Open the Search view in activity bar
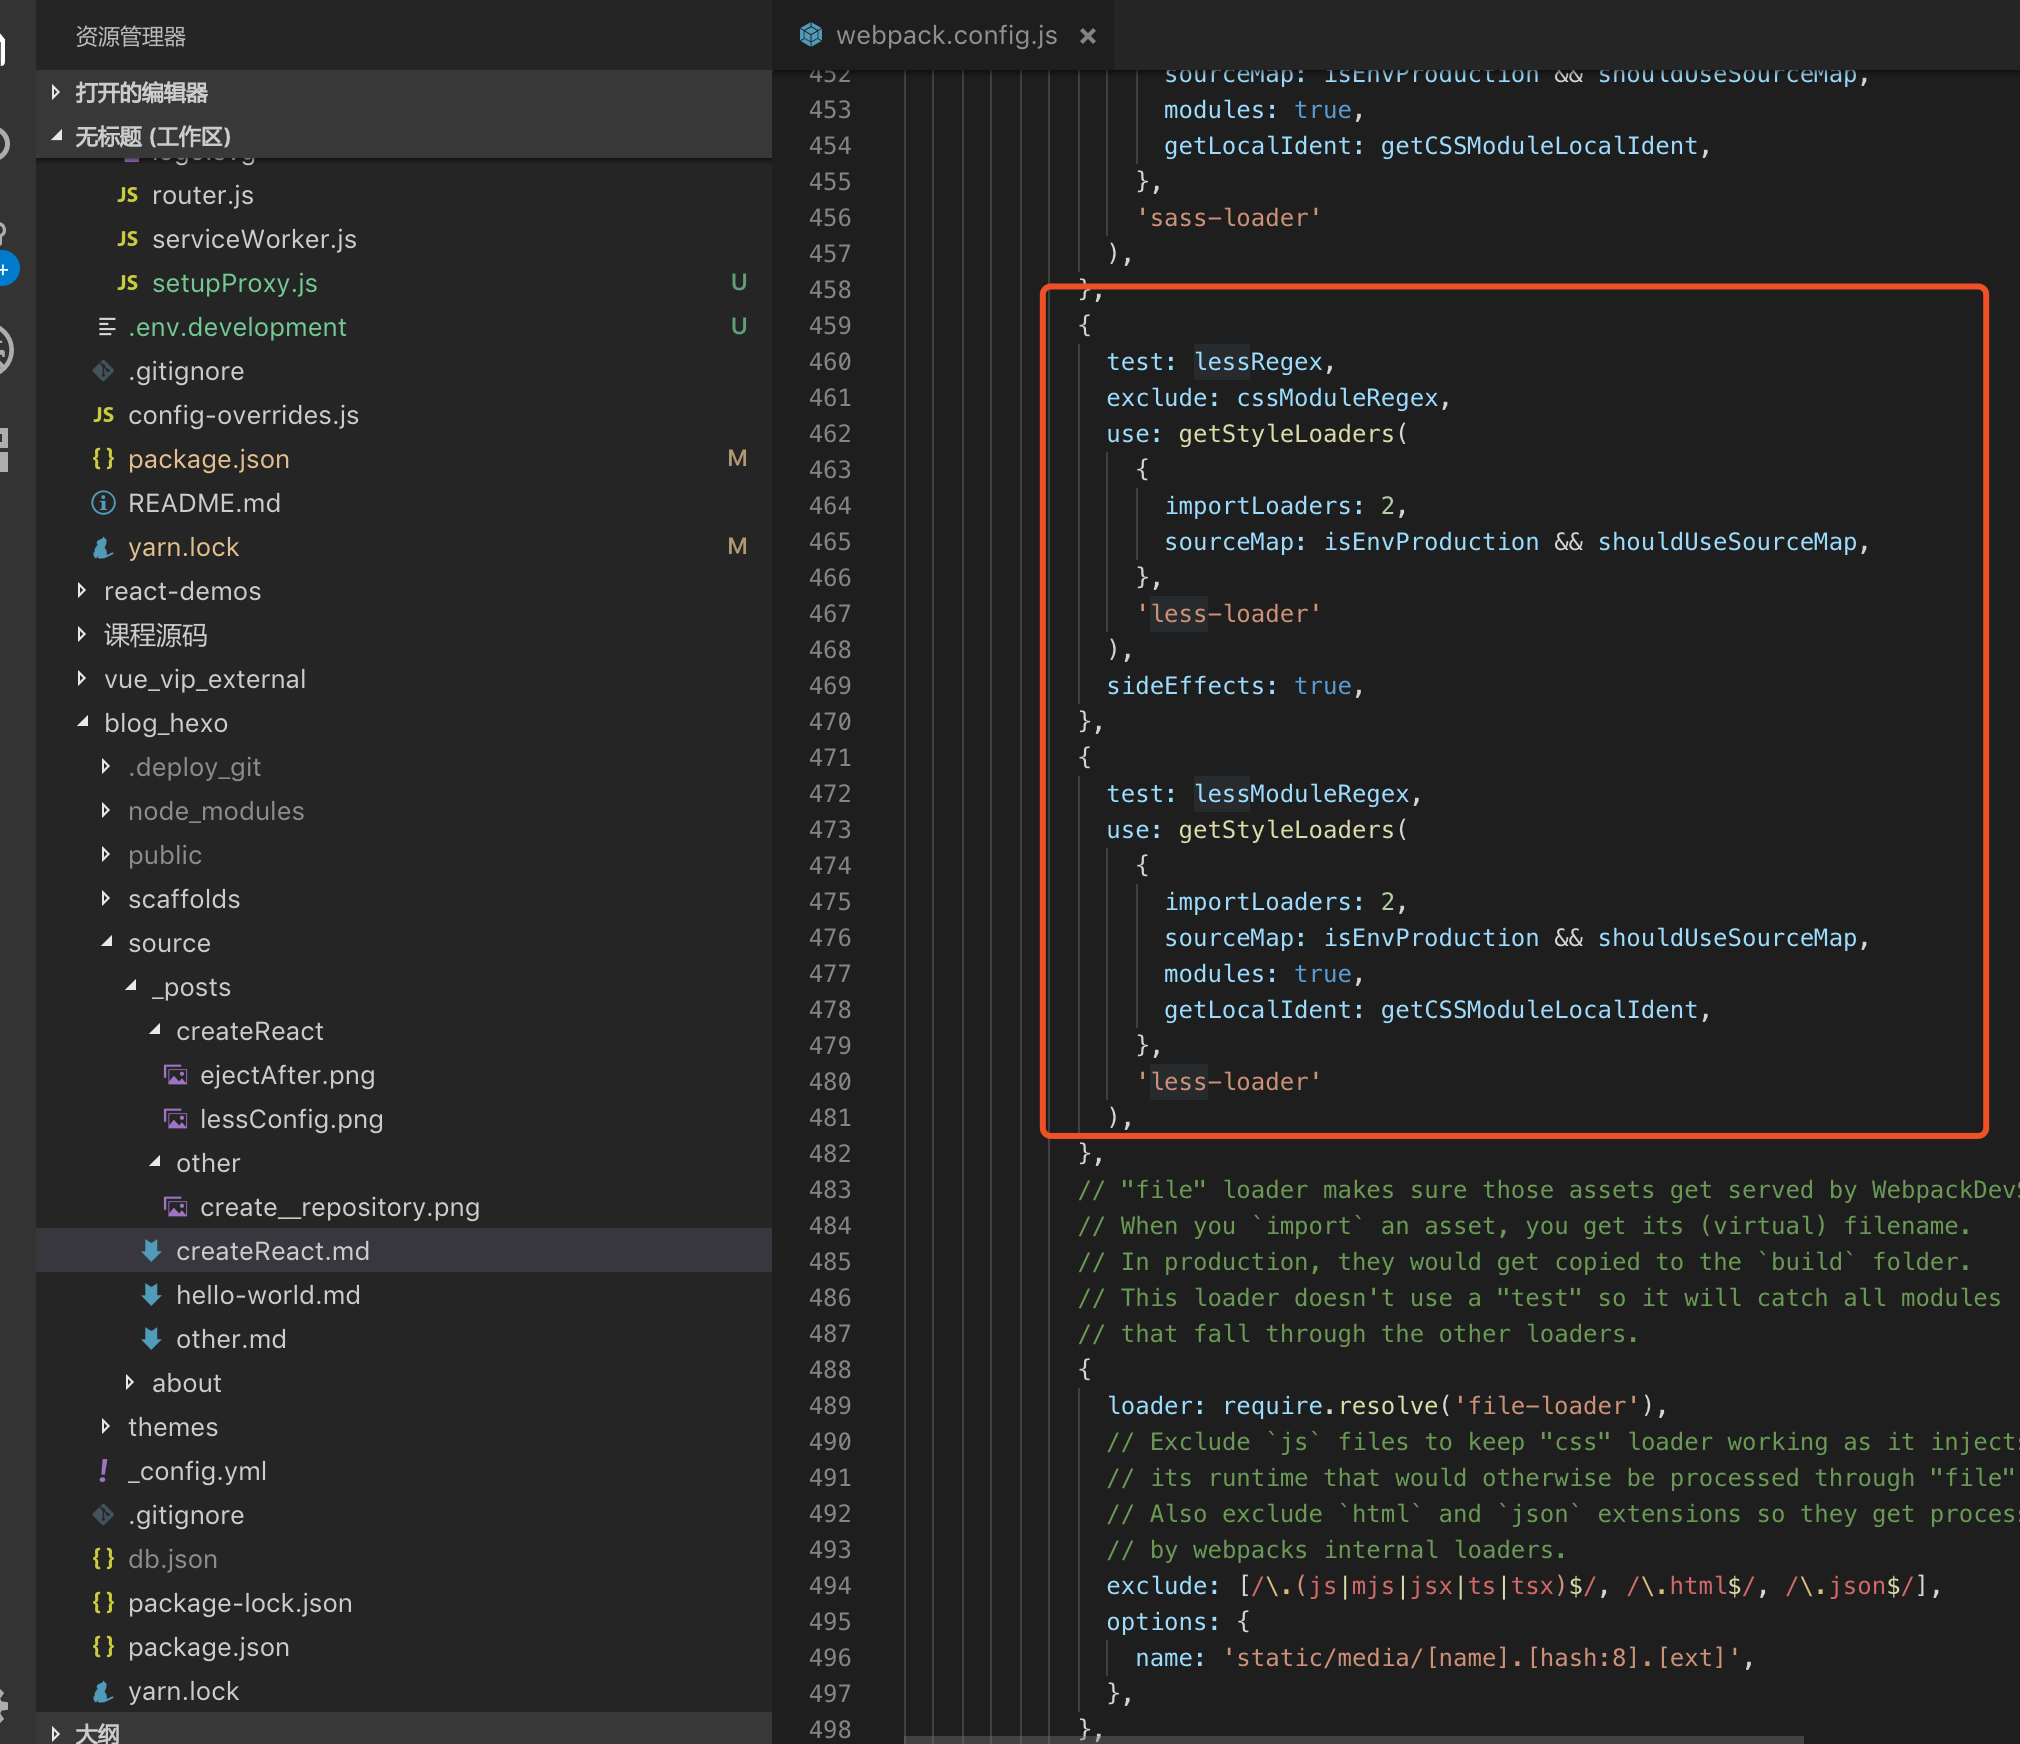 coord(6,145)
